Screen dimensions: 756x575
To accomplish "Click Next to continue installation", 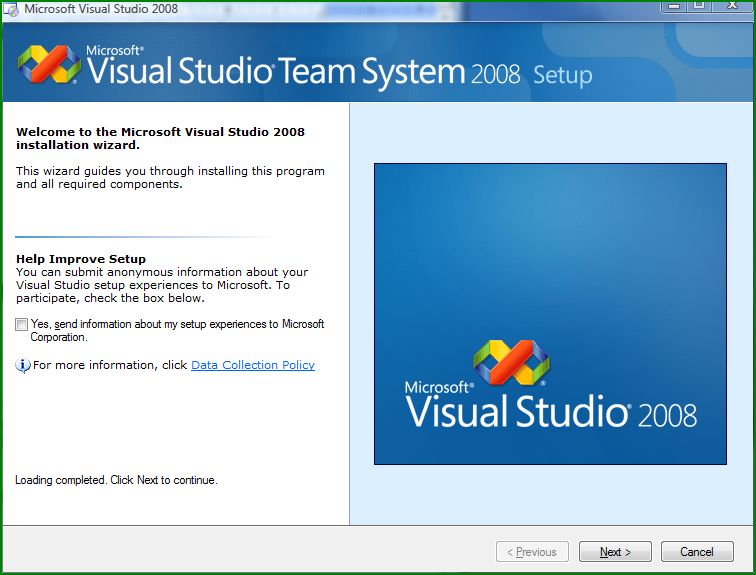I will pos(614,552).
